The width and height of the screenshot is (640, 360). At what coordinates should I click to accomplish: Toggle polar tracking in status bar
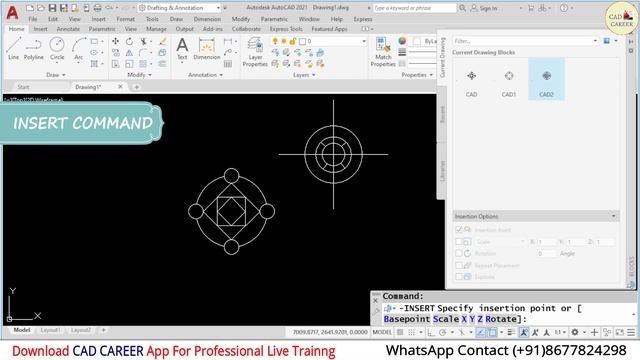[x=442, y=332]
